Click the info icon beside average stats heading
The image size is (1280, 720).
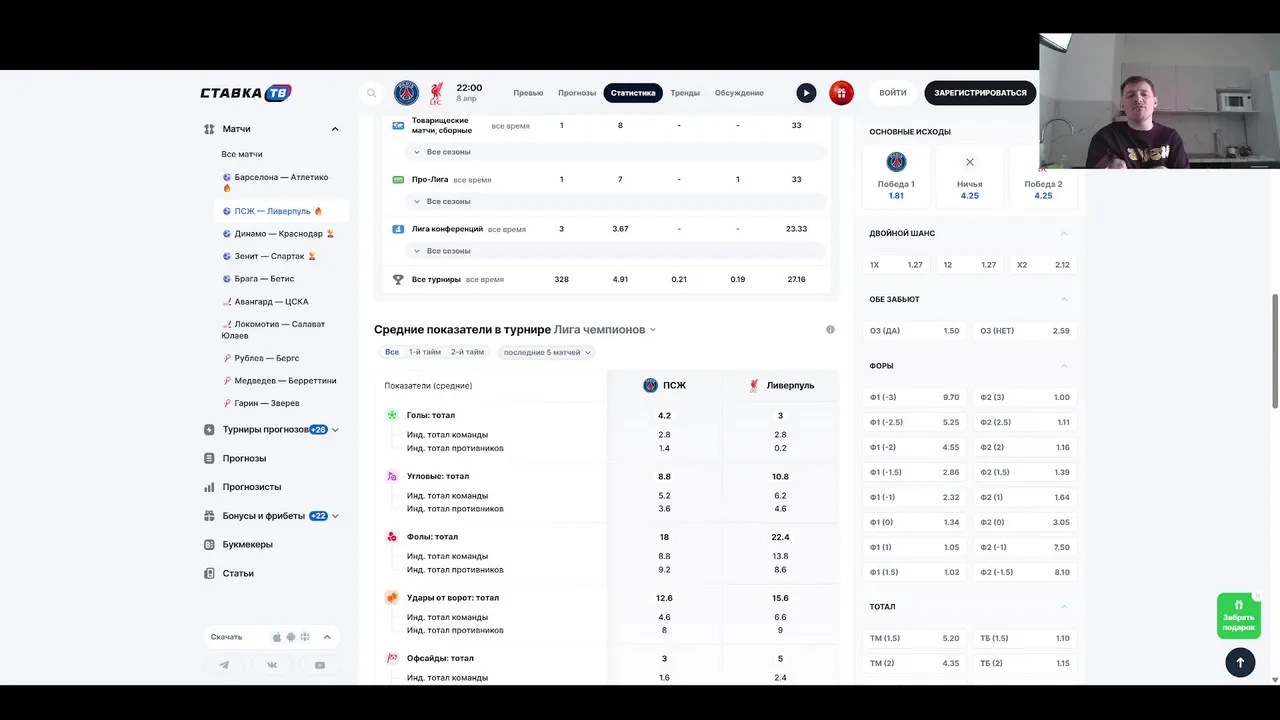830,329
